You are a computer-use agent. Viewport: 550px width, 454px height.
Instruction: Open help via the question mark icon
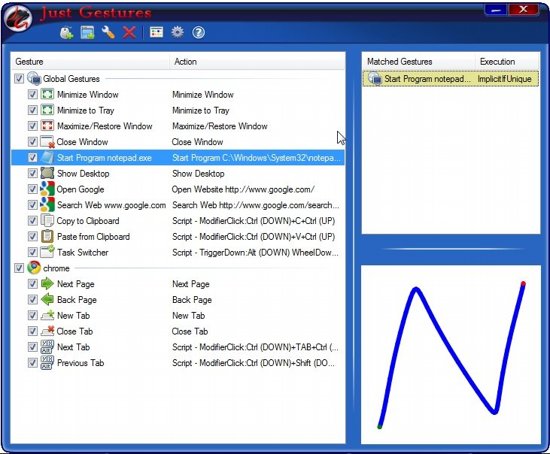pos(199,33)
